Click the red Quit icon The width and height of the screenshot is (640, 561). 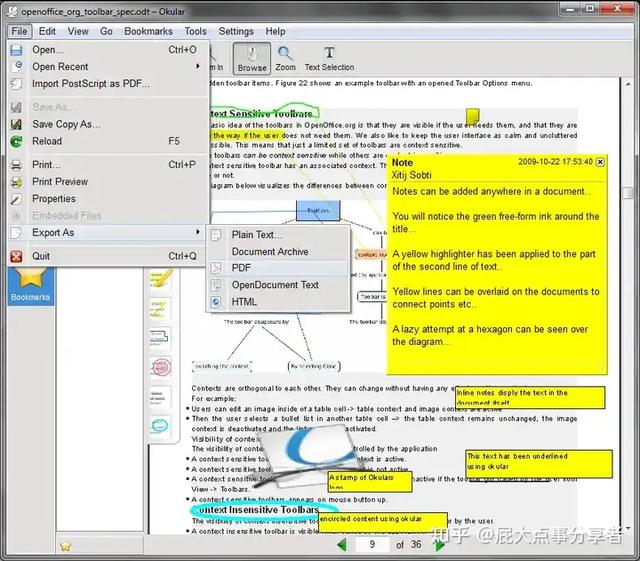tap(16, 256)
